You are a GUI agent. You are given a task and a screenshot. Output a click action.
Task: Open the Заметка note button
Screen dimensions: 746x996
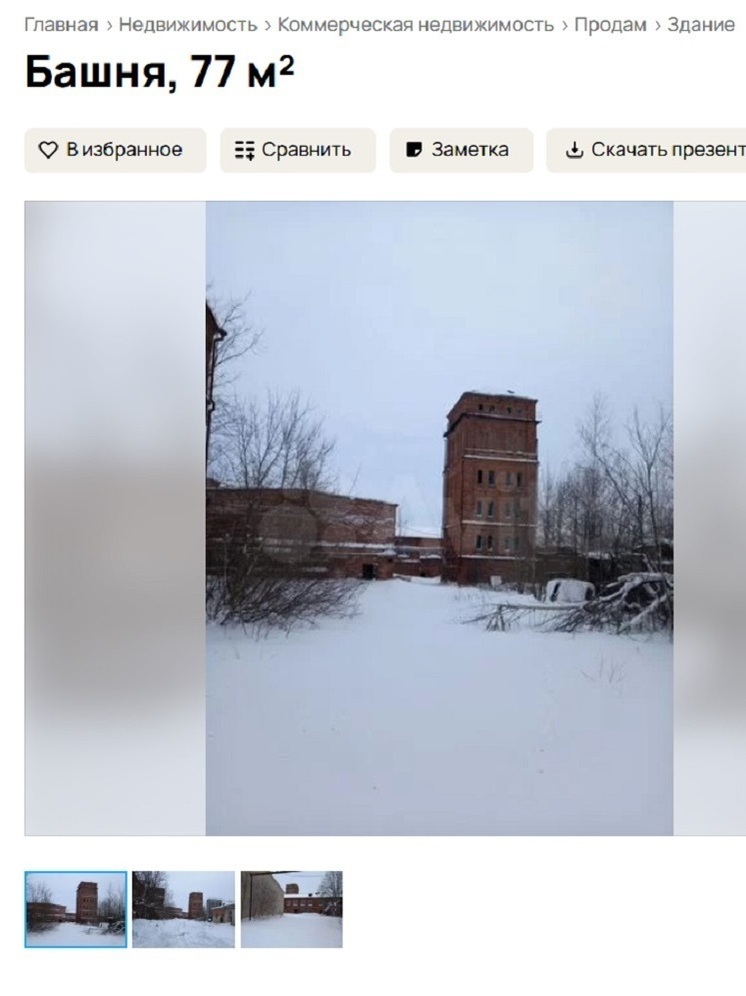tap(461, 150)
